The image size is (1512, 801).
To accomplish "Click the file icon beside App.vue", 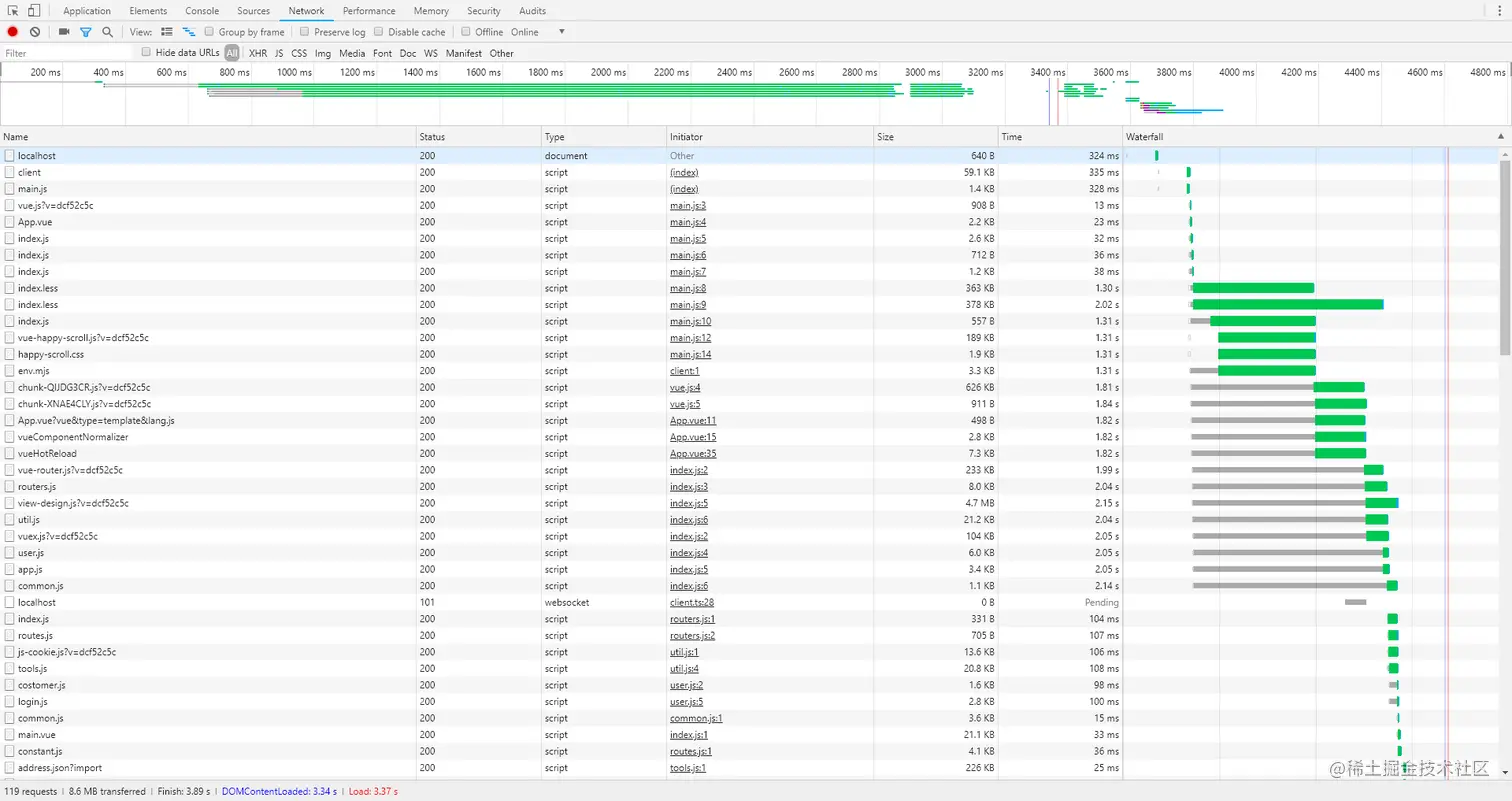I will 9,222.
